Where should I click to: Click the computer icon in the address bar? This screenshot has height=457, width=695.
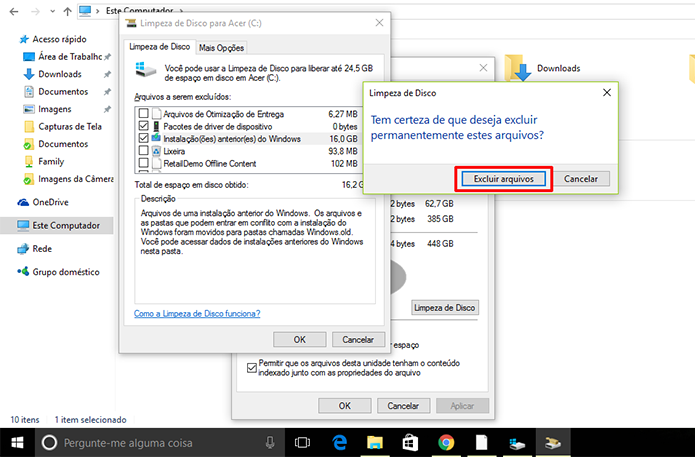pos(85,11)
